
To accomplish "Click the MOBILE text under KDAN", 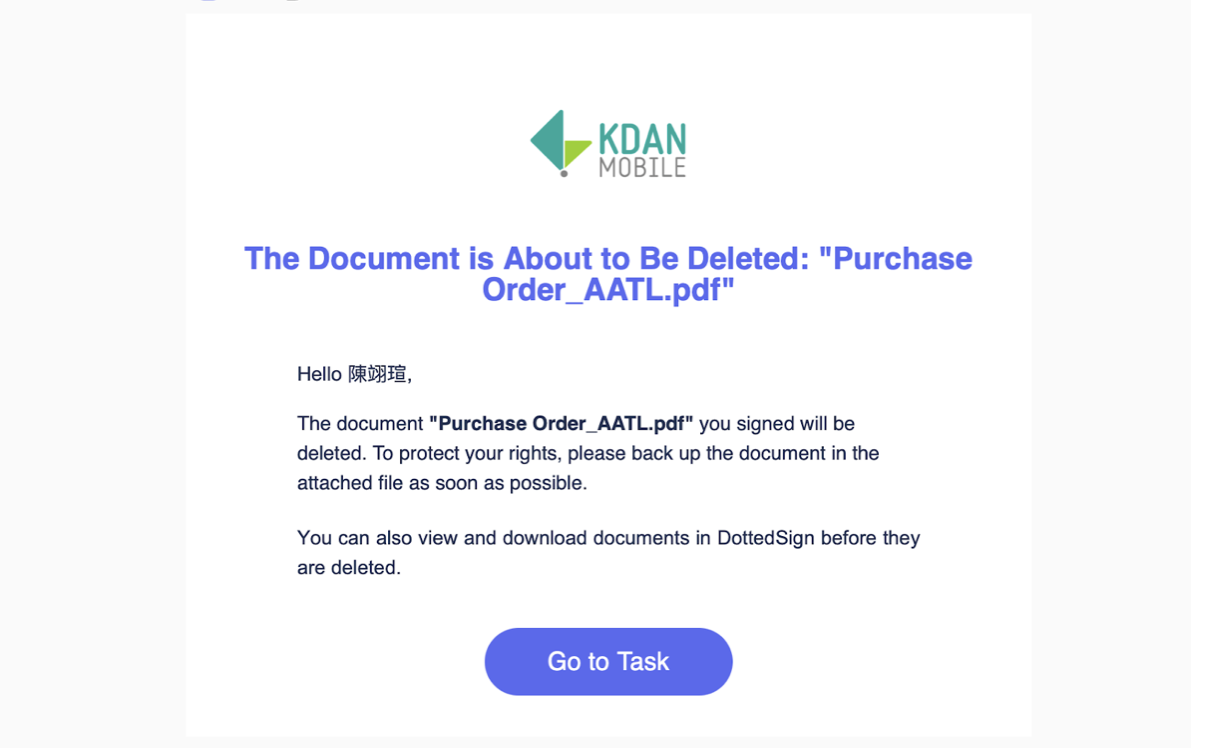I will [x=642, y=167].
